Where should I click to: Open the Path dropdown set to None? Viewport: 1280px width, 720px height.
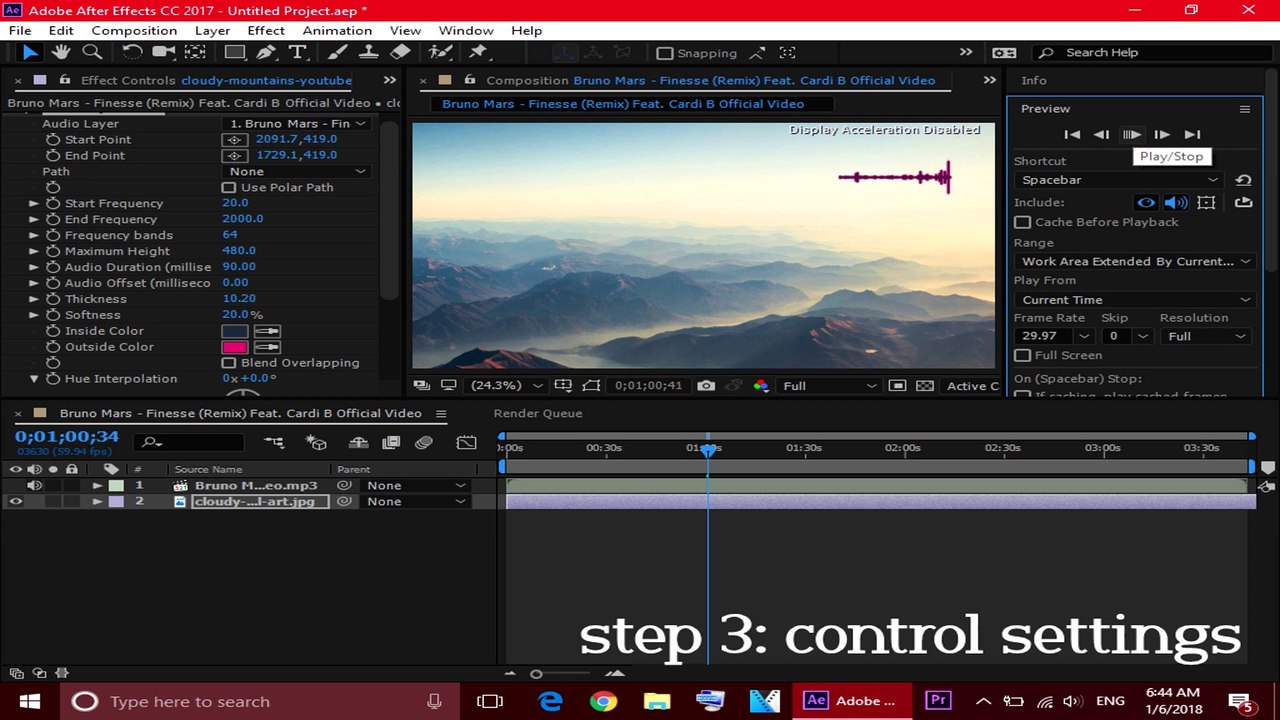click(x=297, y=172)
